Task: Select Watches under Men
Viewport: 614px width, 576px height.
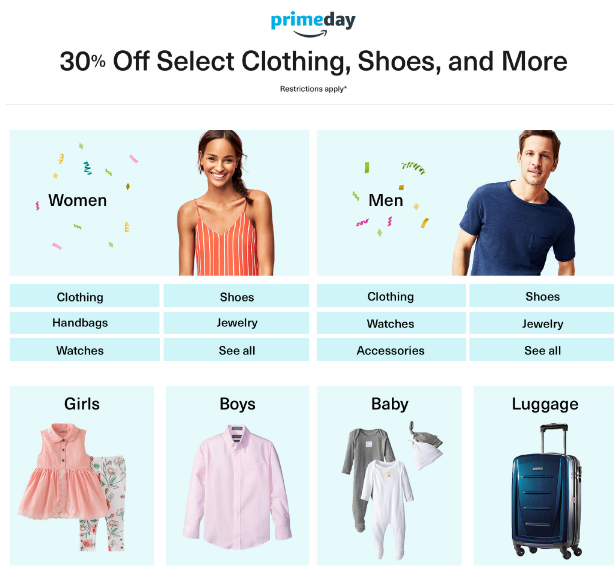Action: (x=391, y=323)
